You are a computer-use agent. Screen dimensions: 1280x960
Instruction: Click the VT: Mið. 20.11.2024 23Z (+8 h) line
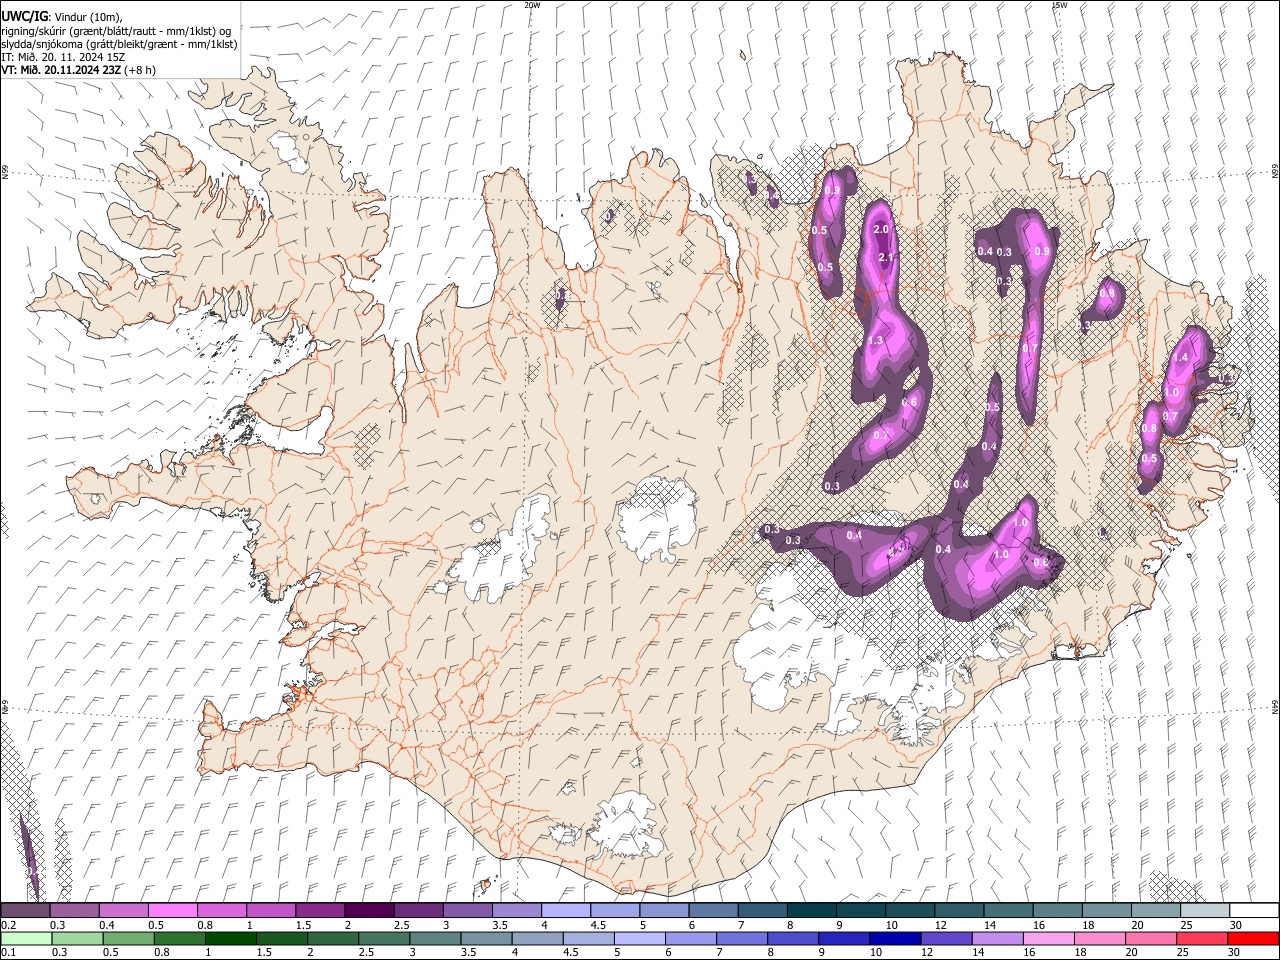79,70
